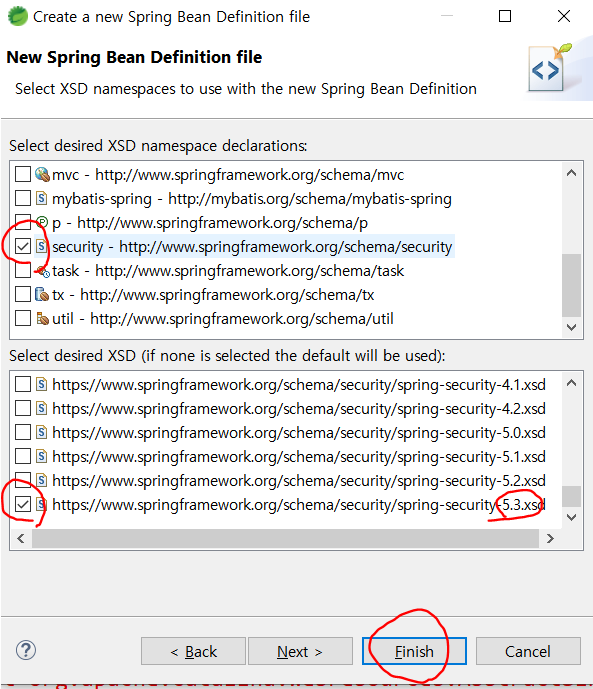Cancel the bean definition wizard

click(528, 651)
